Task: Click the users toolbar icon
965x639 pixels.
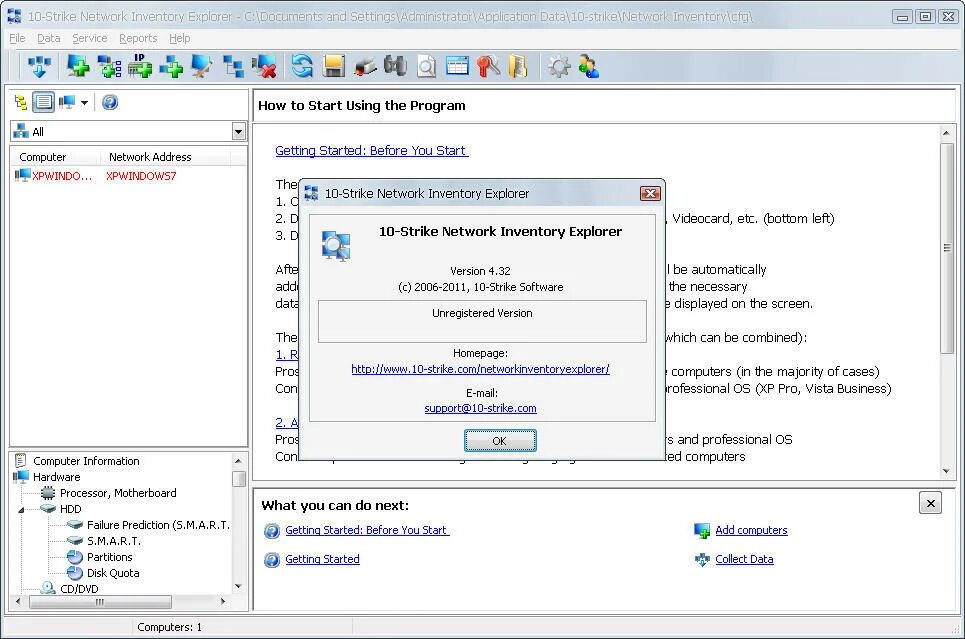Action: pyautogui.click(x=589, y=66)
